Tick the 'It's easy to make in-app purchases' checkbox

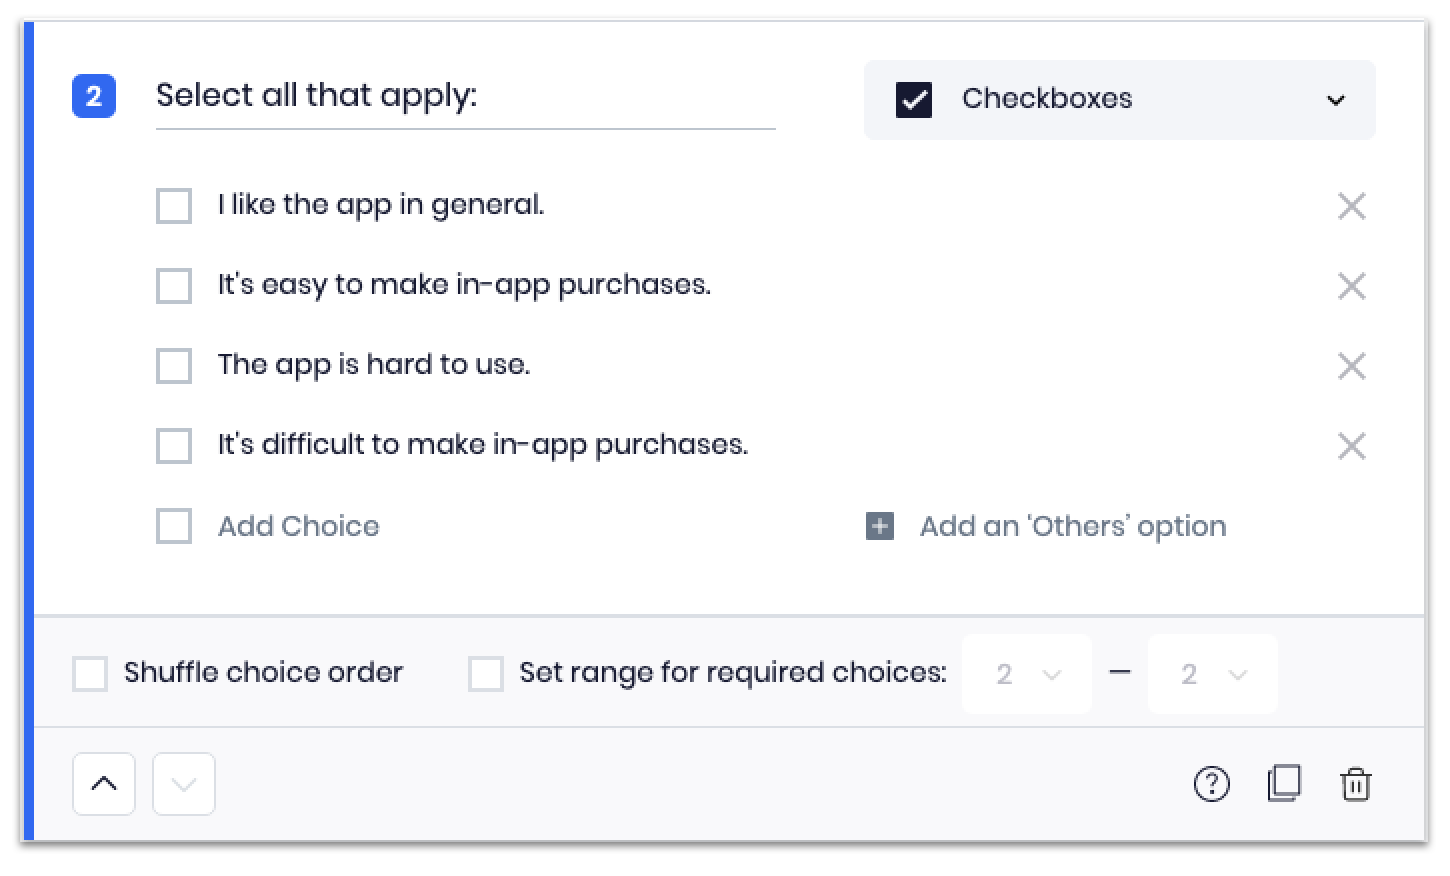pyautogui.click(x=173, y=286)
